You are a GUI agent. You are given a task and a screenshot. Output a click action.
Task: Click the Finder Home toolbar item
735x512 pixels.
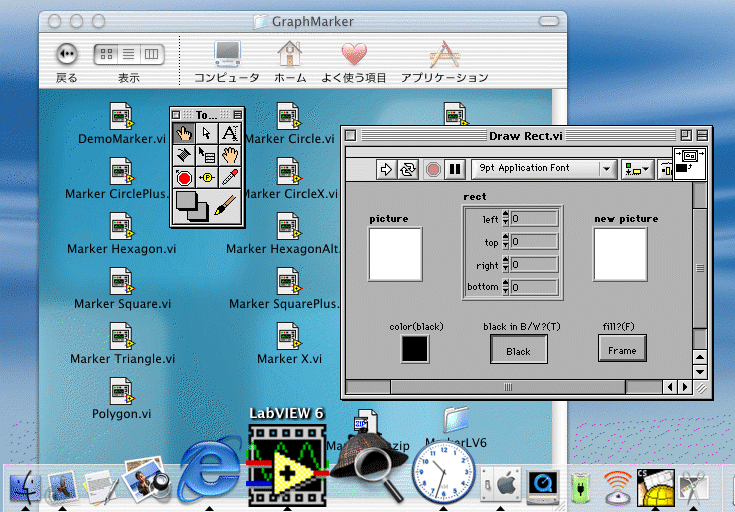coord(290,55)
